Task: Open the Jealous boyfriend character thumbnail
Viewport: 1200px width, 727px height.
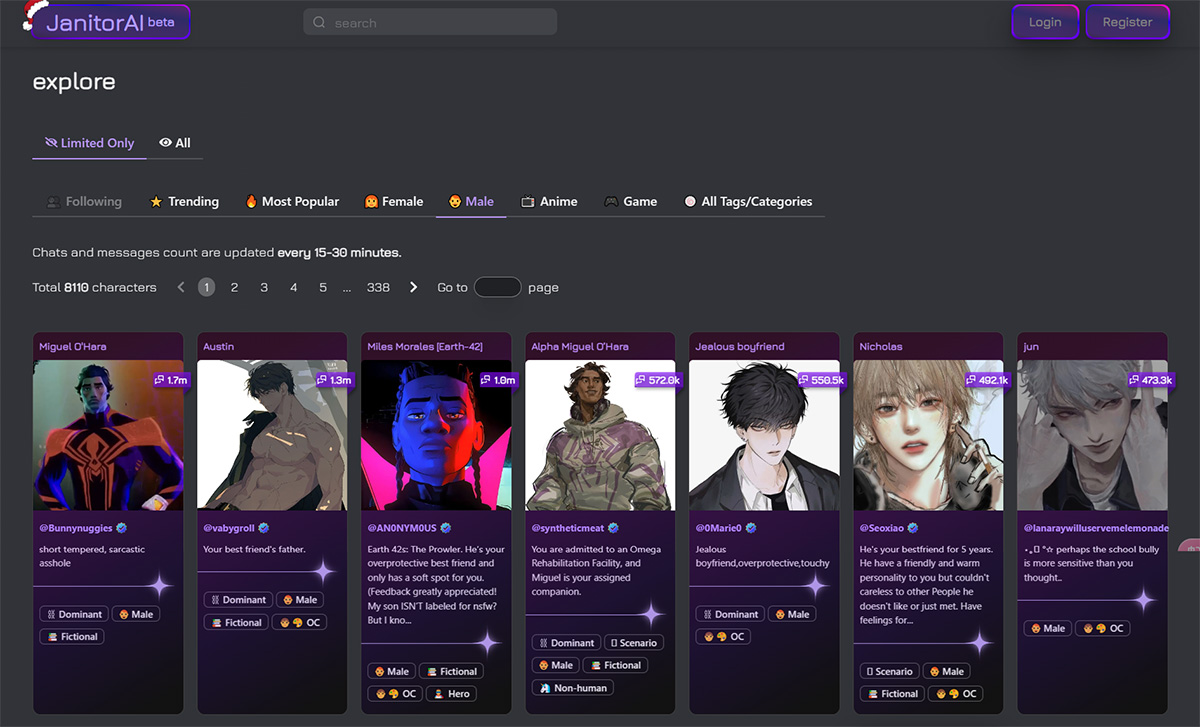Action: pos(764,435)
